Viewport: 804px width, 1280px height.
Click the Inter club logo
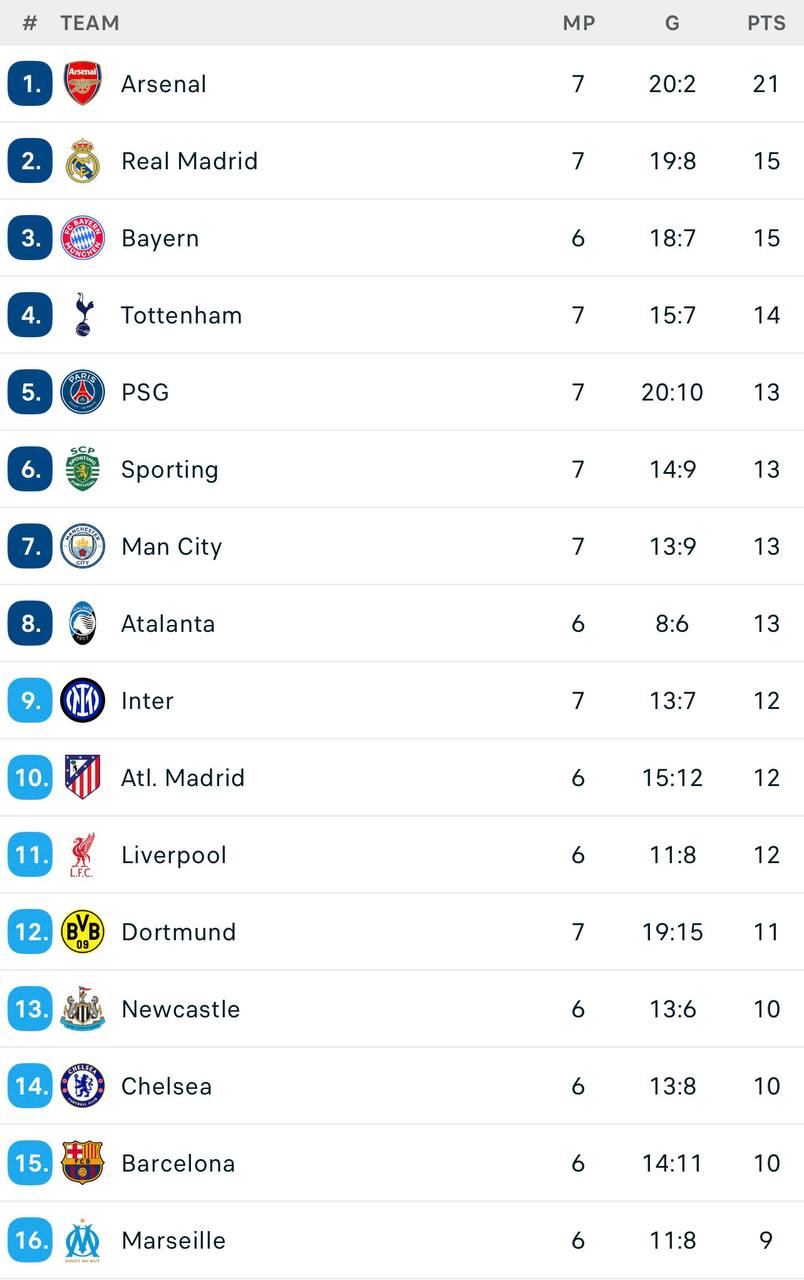(x=82, y=700)
